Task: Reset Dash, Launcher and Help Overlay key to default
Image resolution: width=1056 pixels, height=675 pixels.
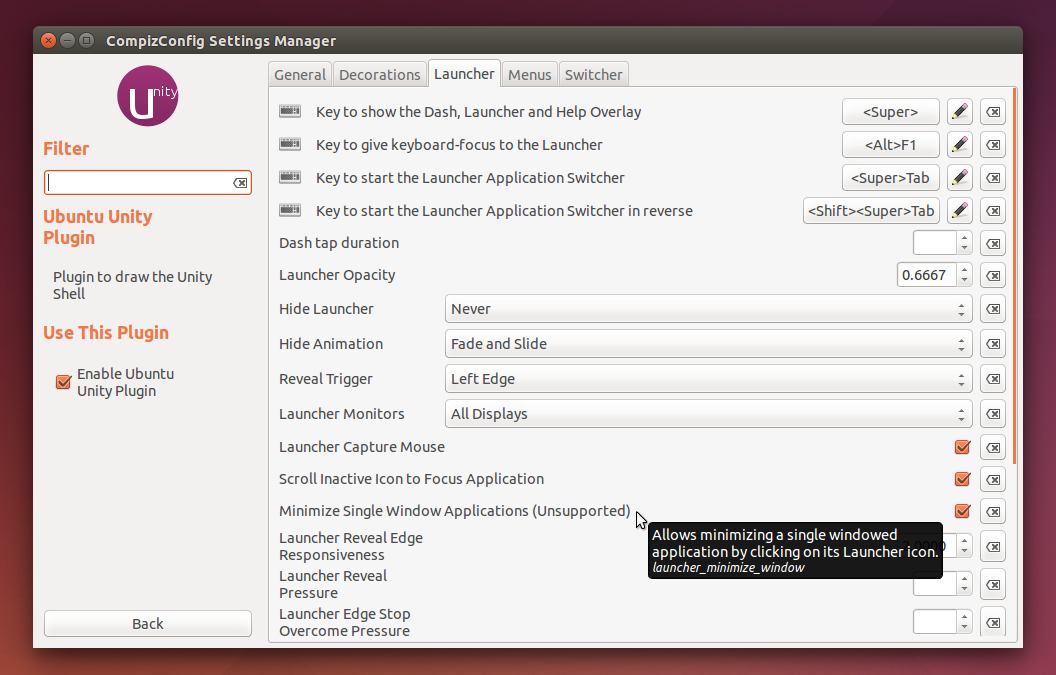Action: (993, 112)
